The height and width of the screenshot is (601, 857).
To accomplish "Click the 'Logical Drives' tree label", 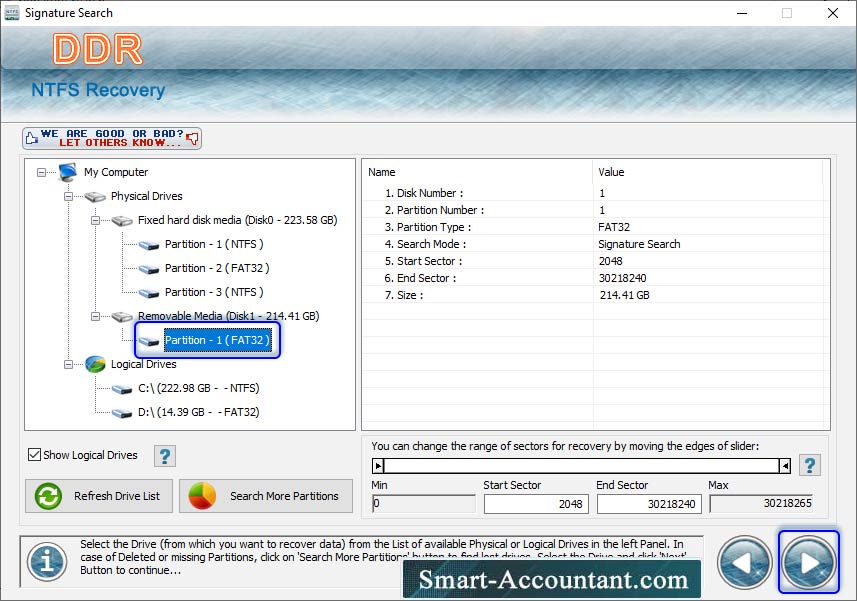I will pos(143,364).
